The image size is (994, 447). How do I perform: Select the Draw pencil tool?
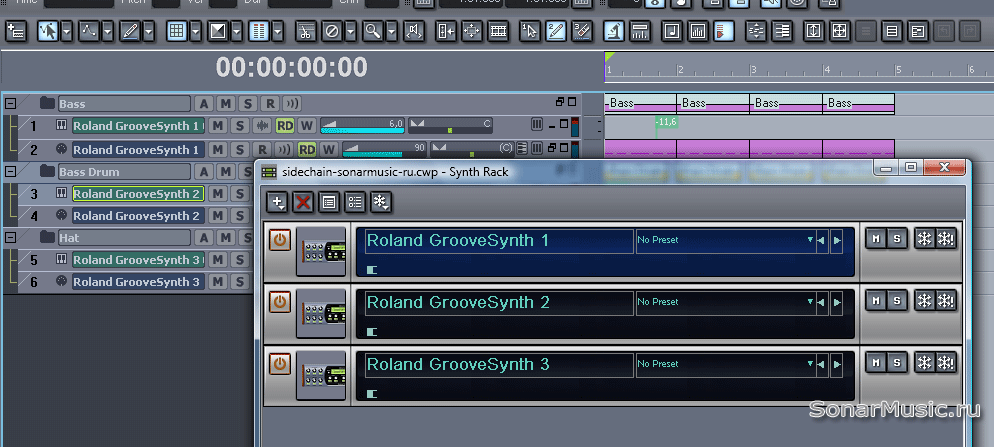click(x=130, y=31)
